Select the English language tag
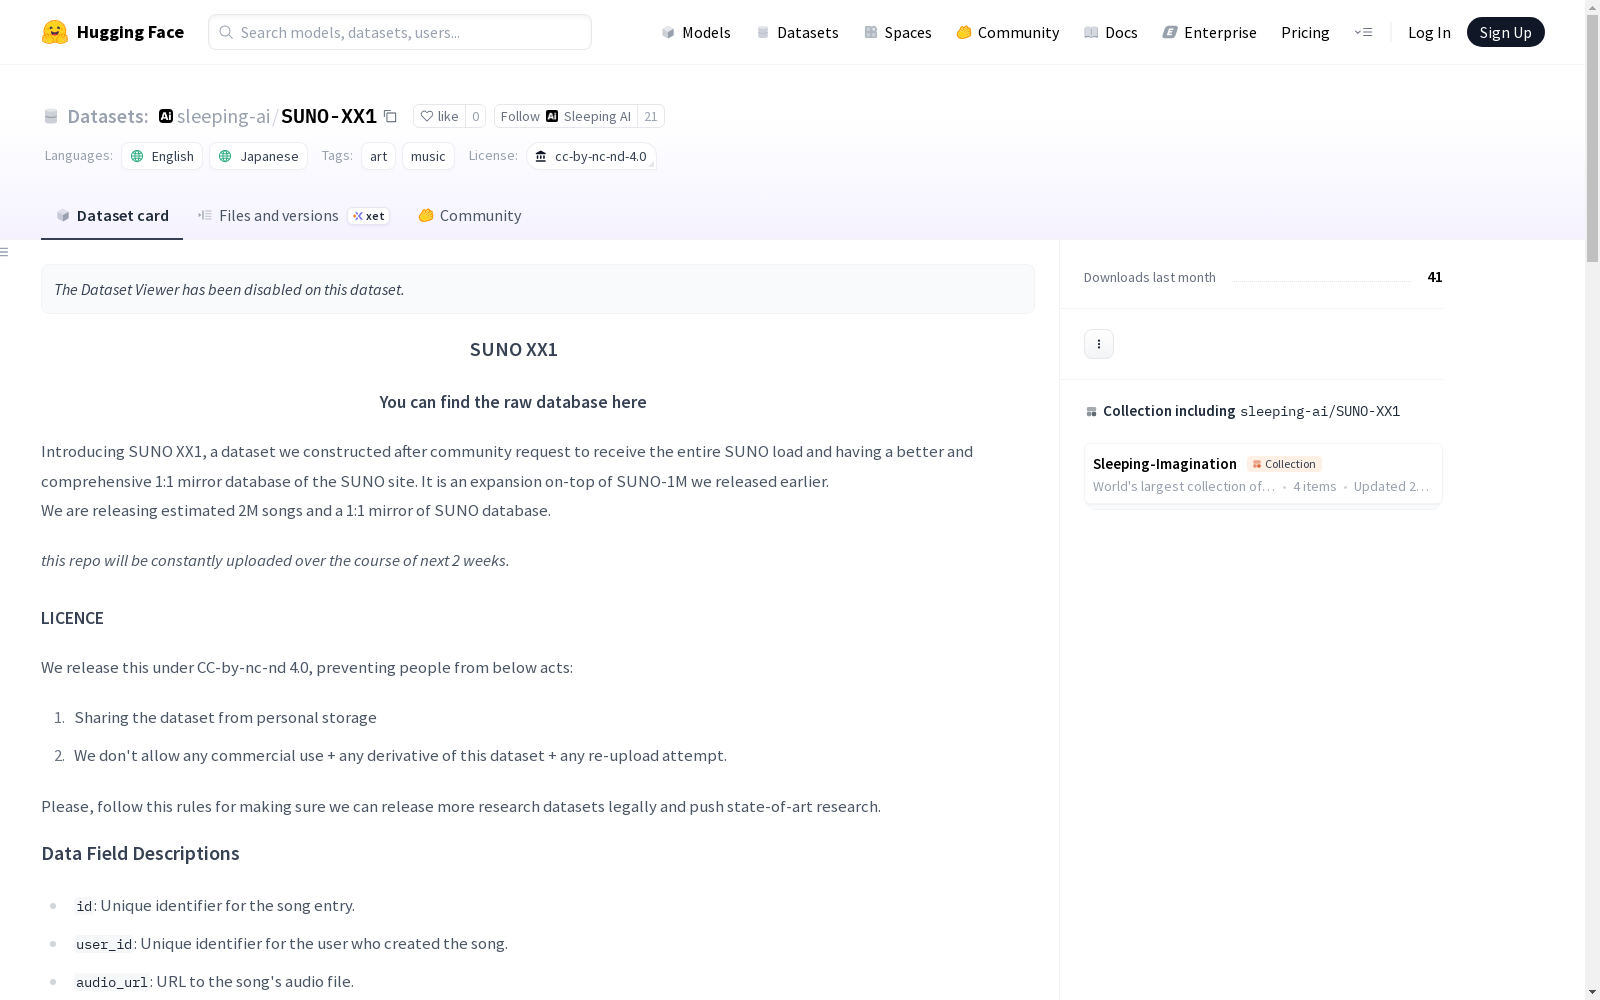This screenshot has width=1600, height=1000. tap(162, 156)
